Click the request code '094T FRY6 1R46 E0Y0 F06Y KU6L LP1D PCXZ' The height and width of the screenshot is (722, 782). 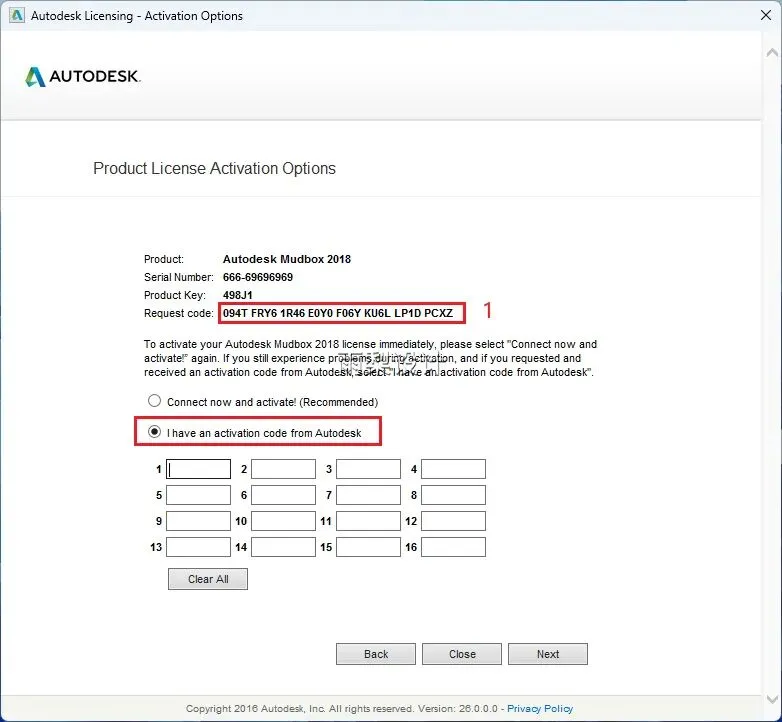coord(338,313)
